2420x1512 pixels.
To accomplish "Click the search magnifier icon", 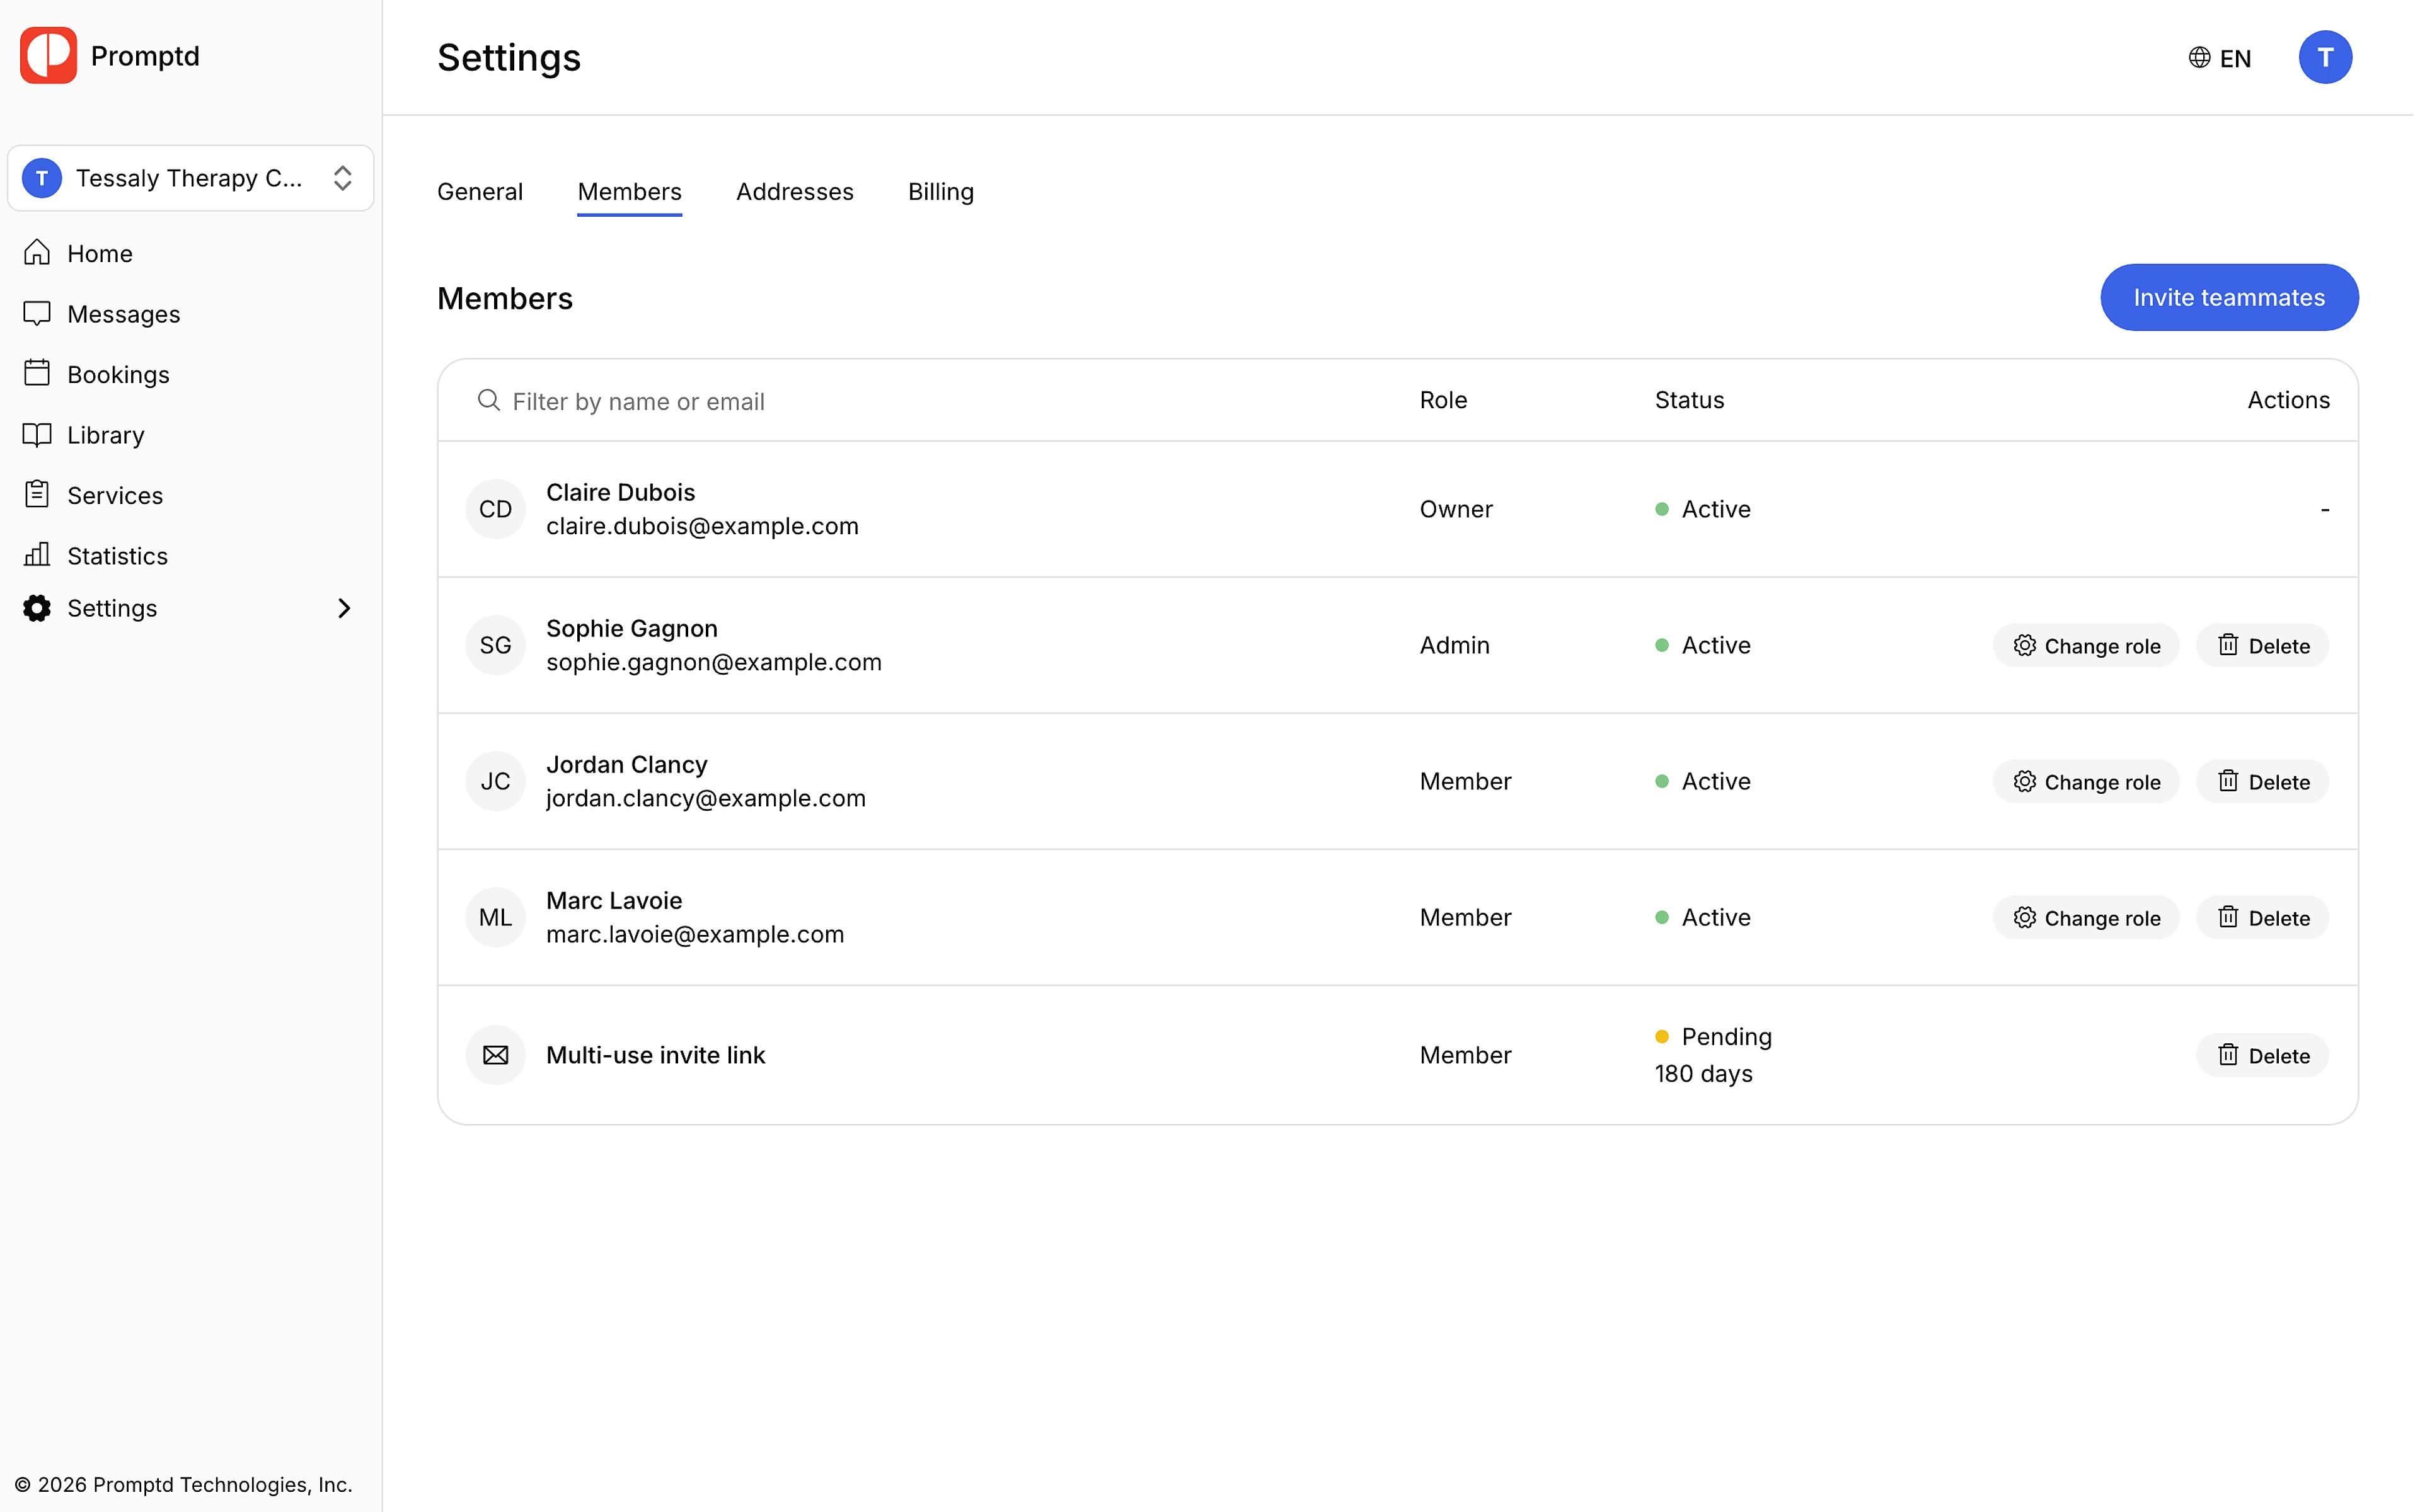I will (488, 400).
